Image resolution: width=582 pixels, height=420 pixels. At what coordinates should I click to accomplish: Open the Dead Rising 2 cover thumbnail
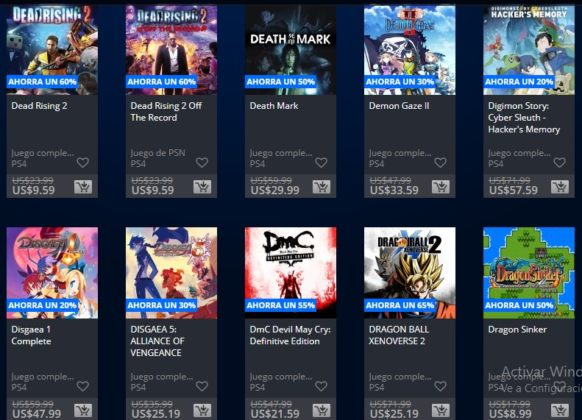pos(52,50)
